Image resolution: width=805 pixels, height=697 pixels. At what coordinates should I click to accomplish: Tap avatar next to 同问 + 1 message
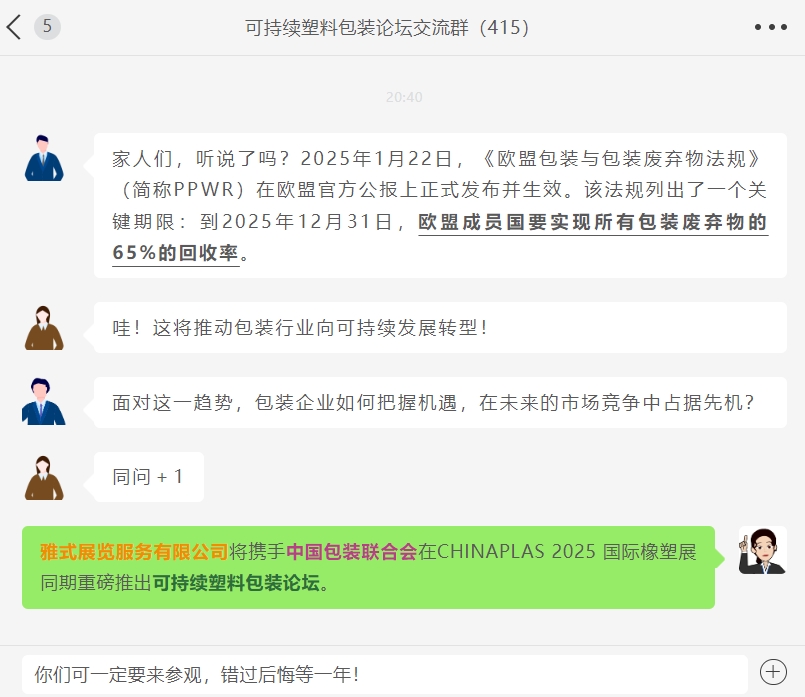[44, 478]
